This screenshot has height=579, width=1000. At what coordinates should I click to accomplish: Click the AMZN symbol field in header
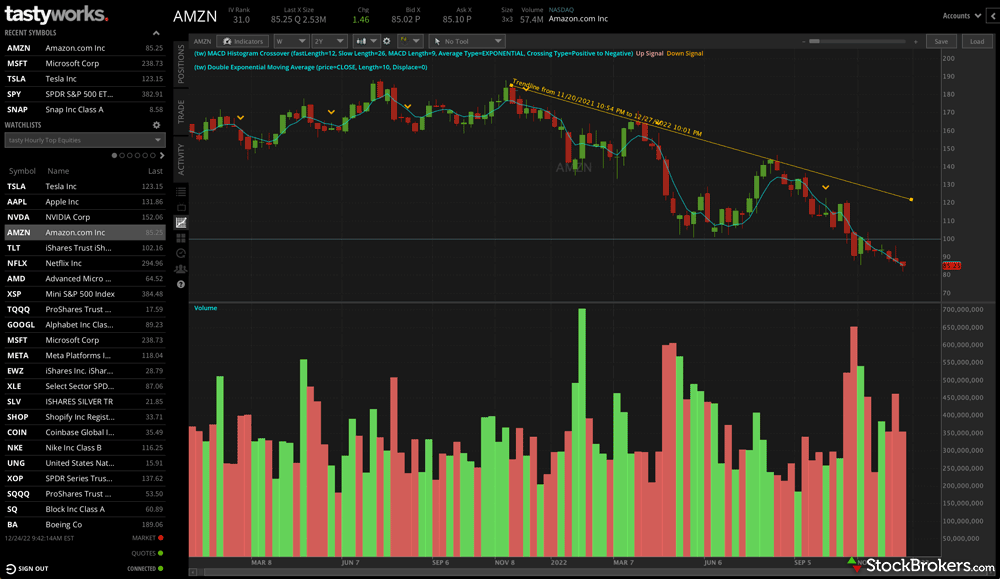pyautogui.click(x=195, y=17)
